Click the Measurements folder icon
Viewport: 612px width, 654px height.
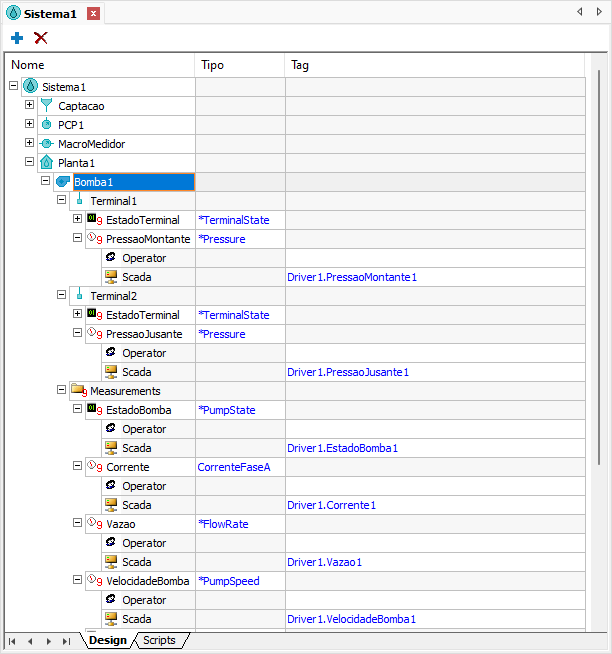click(x=78, y=391)
